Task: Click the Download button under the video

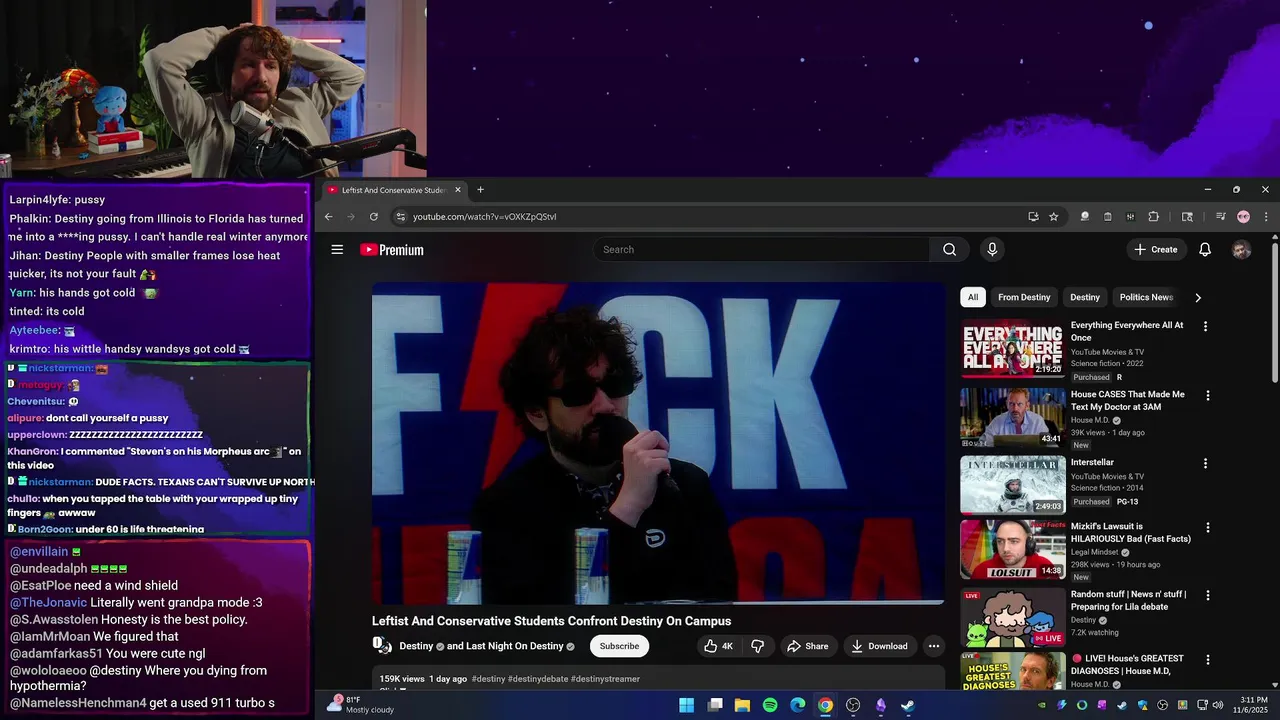Action: [x=880, y=646]
